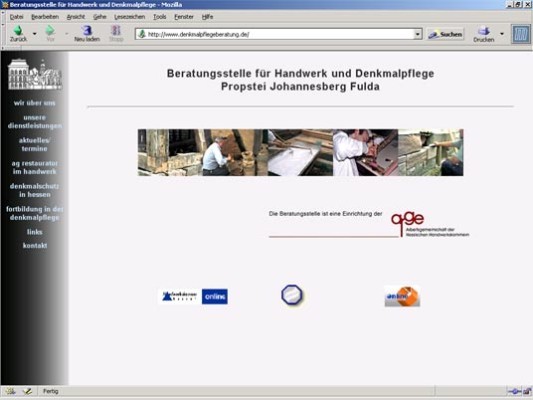Open the Ansicht menu
This screenshot has height=400, width=533.
pyautogui.click(x=76, y=17)
